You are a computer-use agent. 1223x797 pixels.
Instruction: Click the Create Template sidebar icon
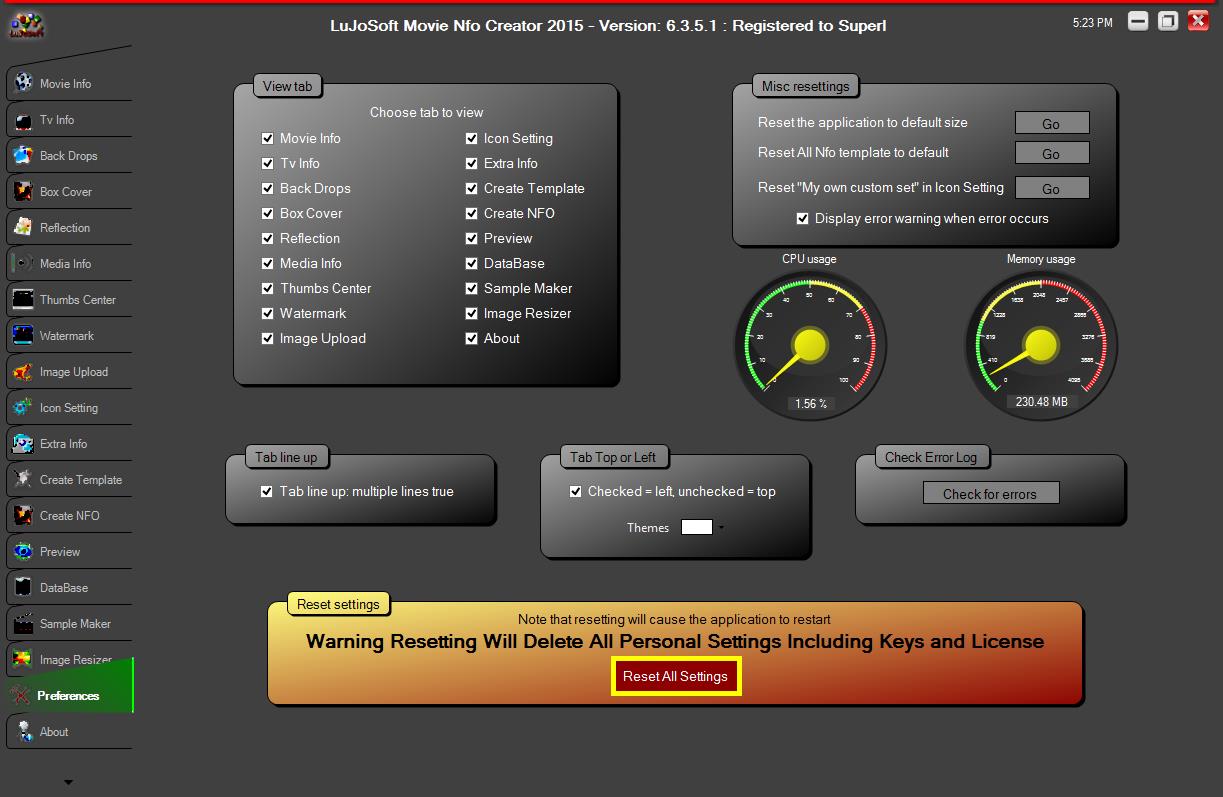(x=23, y=479)
